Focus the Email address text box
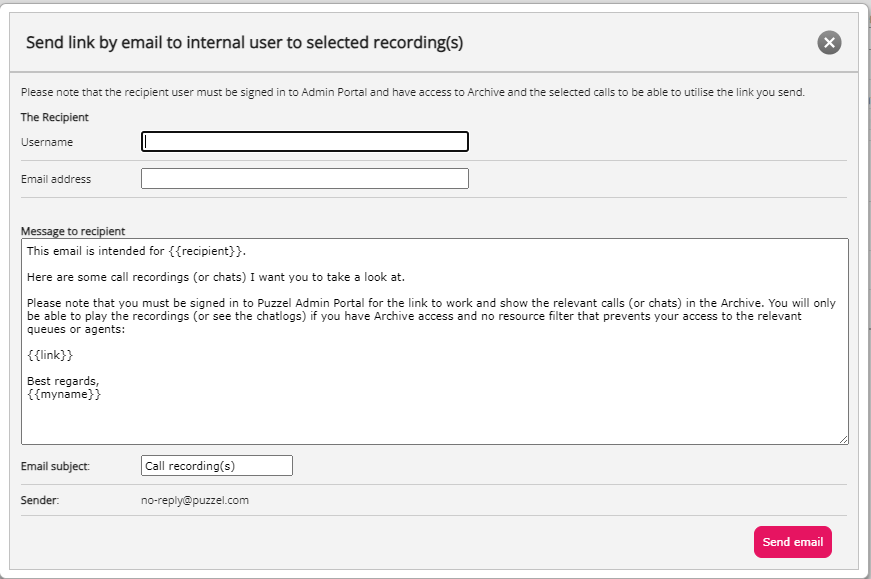Screen dimensions: 871x579 tap(304, 179)
